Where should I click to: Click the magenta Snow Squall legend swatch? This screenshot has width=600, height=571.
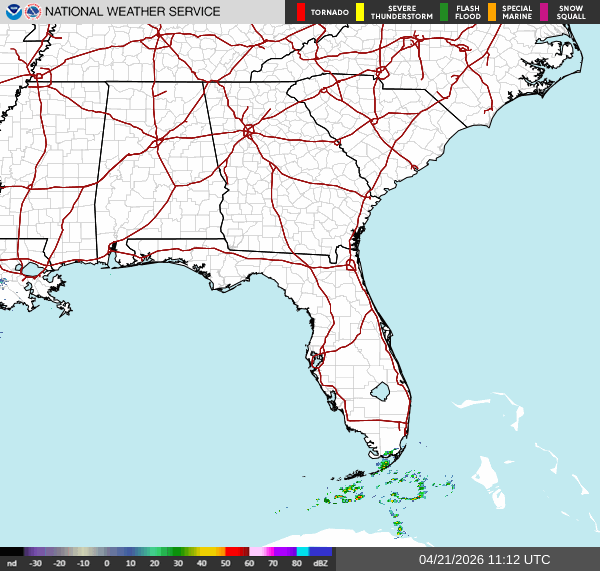[545, 12]
